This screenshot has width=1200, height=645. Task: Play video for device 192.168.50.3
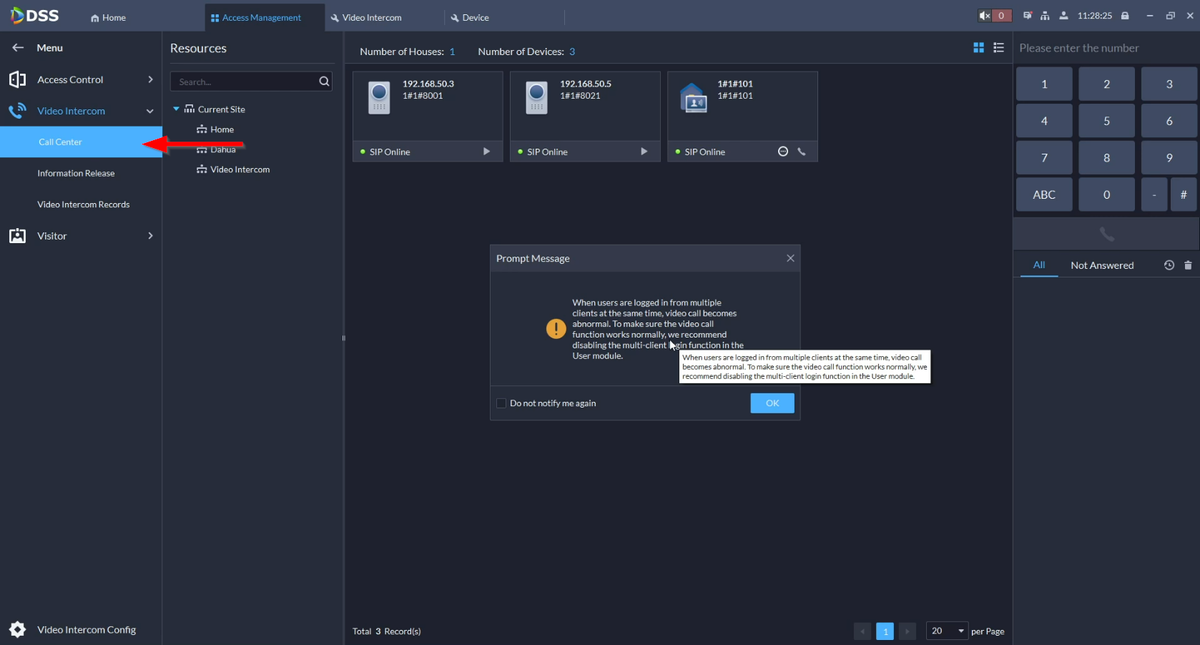click(x=487, y=152)
